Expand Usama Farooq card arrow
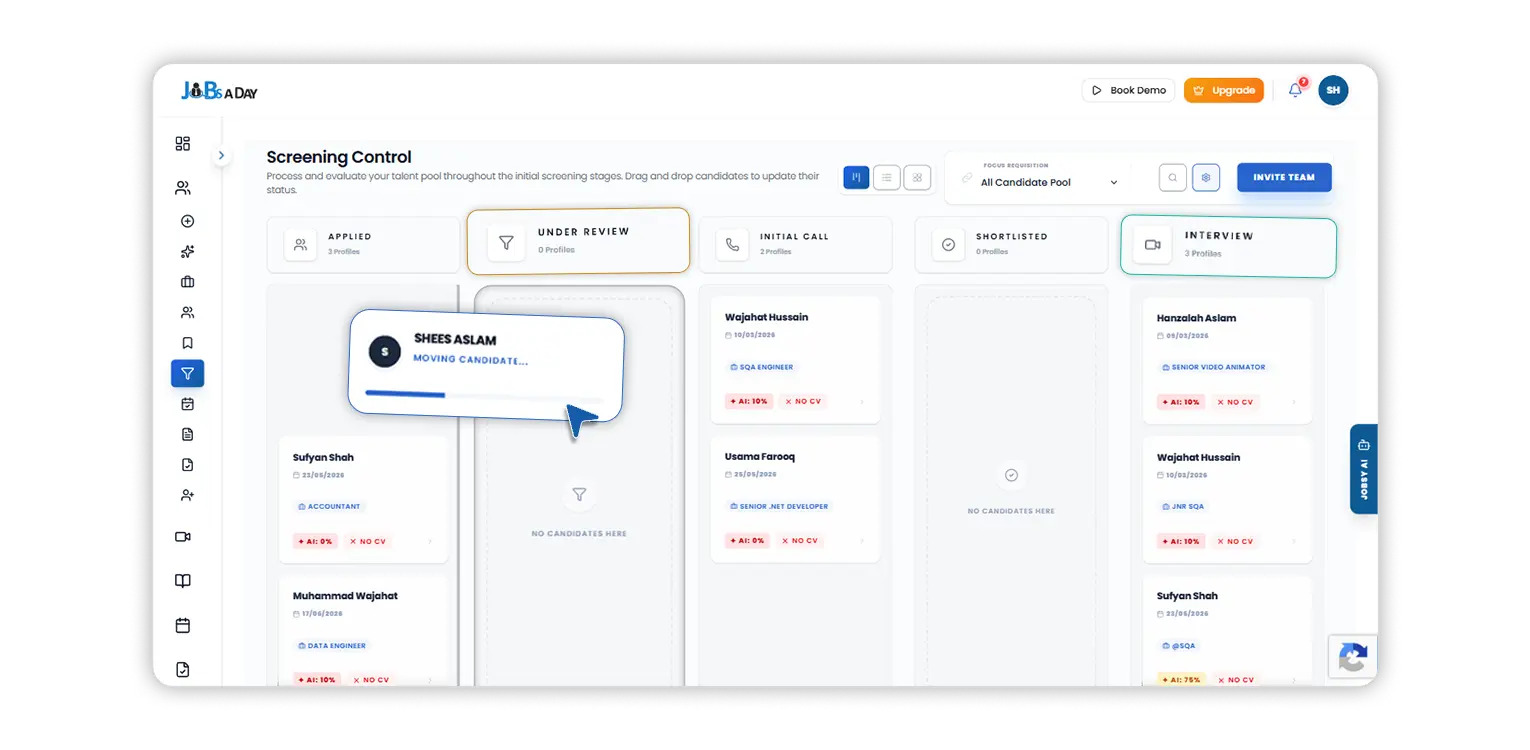Viewport: 1530px width, 750px height. tap(862, 541)
